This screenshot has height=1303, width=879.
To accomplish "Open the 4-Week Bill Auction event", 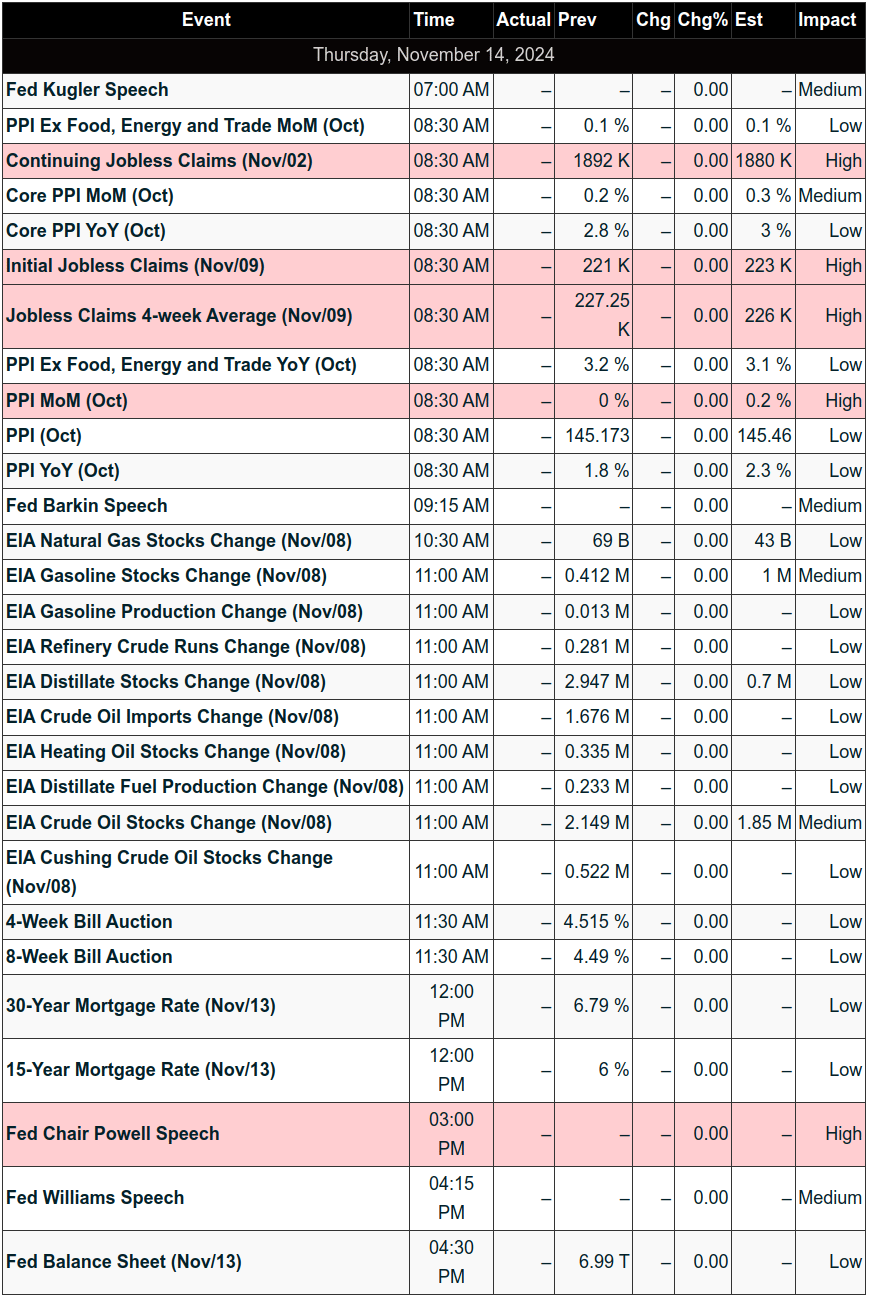I will click(89, 922).
